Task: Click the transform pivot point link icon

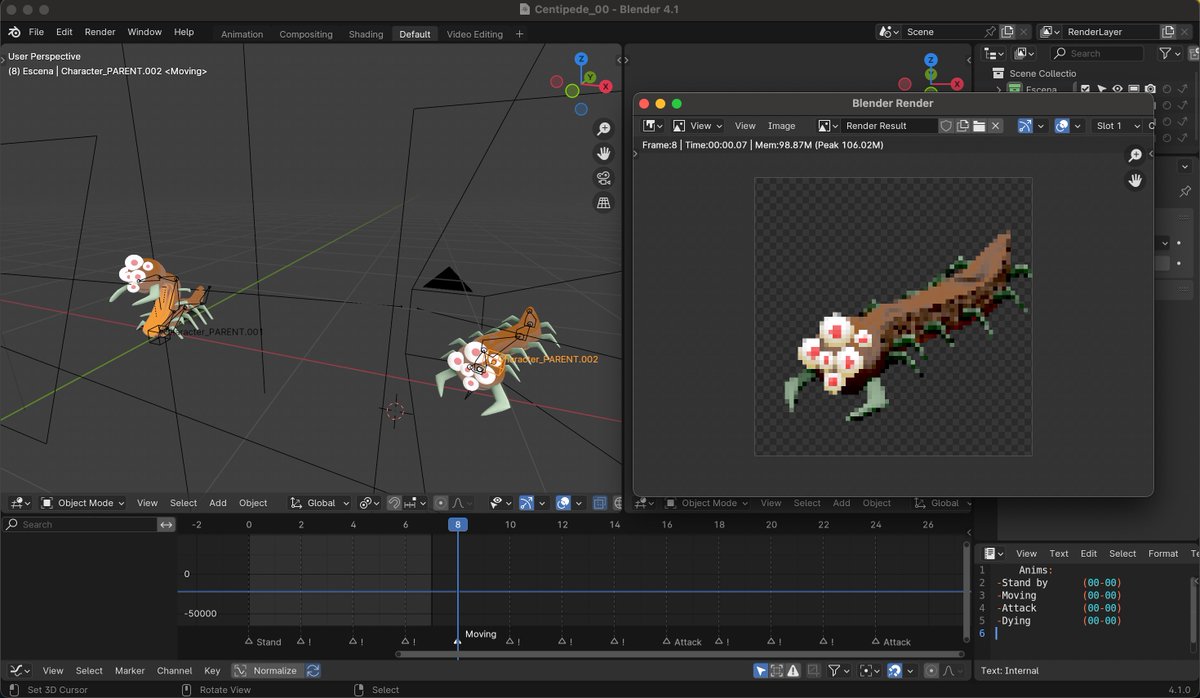Action: pos(369,503)
